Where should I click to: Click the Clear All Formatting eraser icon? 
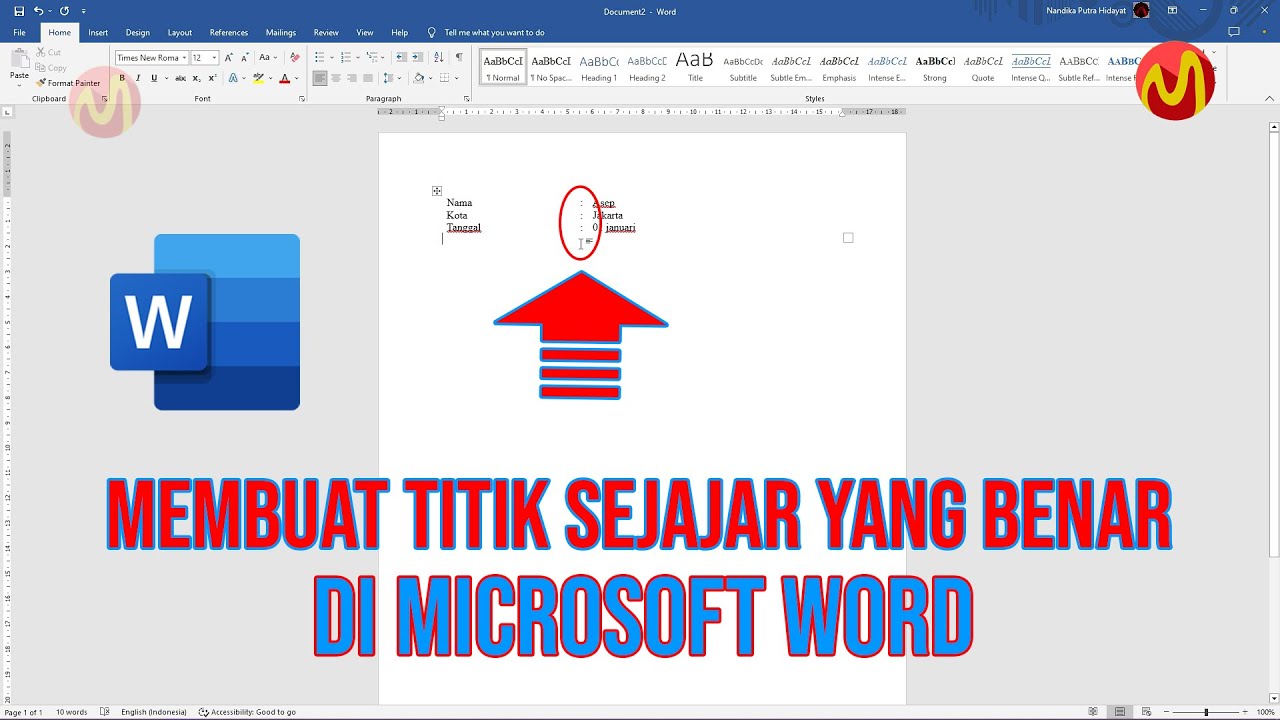[x=294, y=58]
